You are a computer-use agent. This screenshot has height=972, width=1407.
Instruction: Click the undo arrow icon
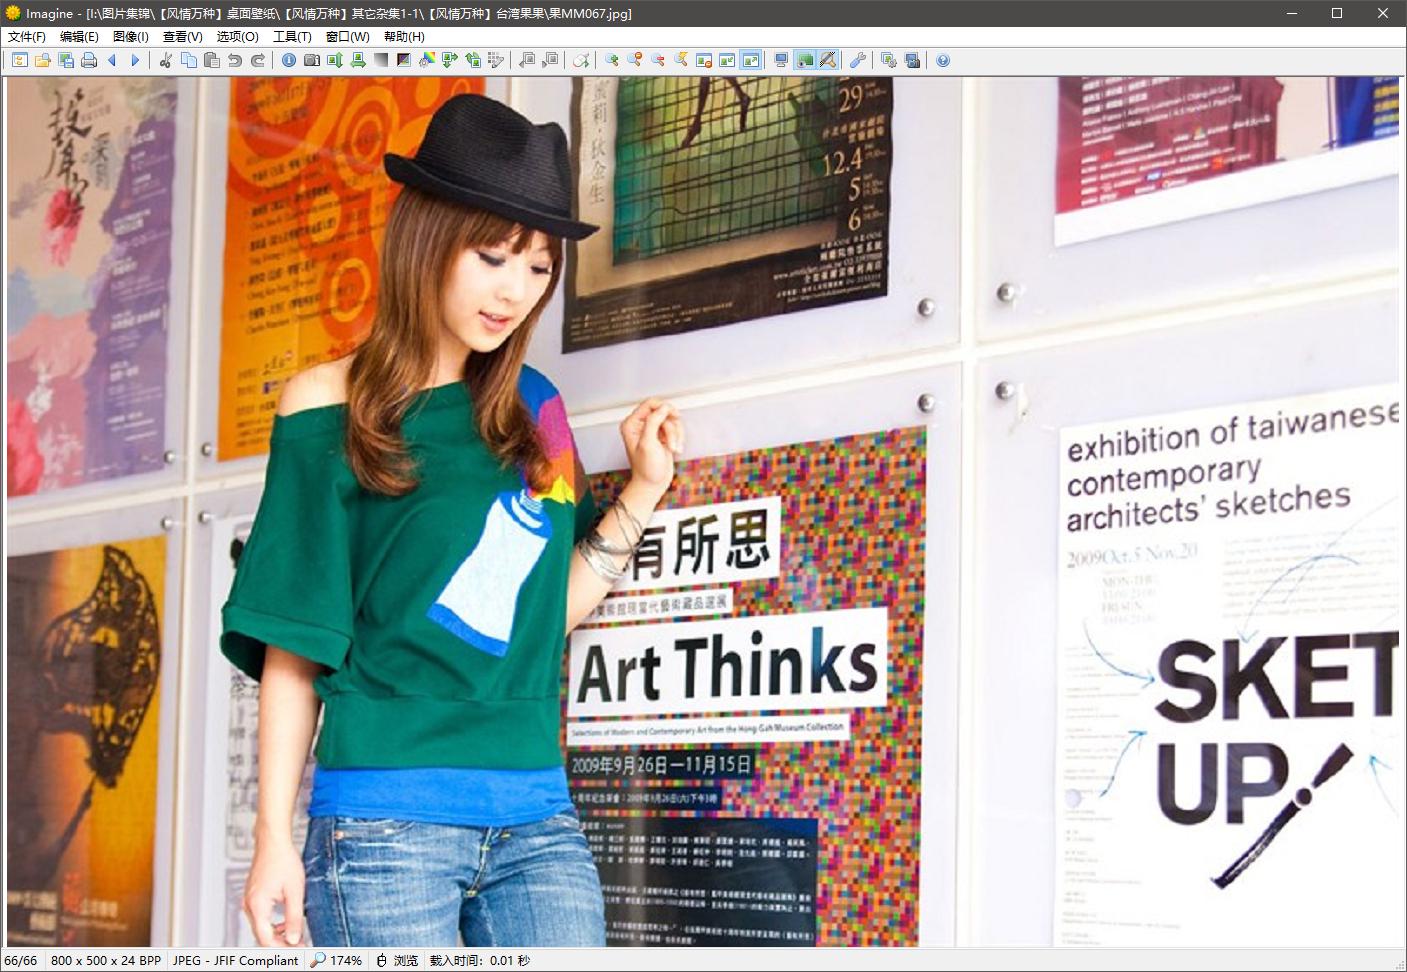(x=235, y=60)
